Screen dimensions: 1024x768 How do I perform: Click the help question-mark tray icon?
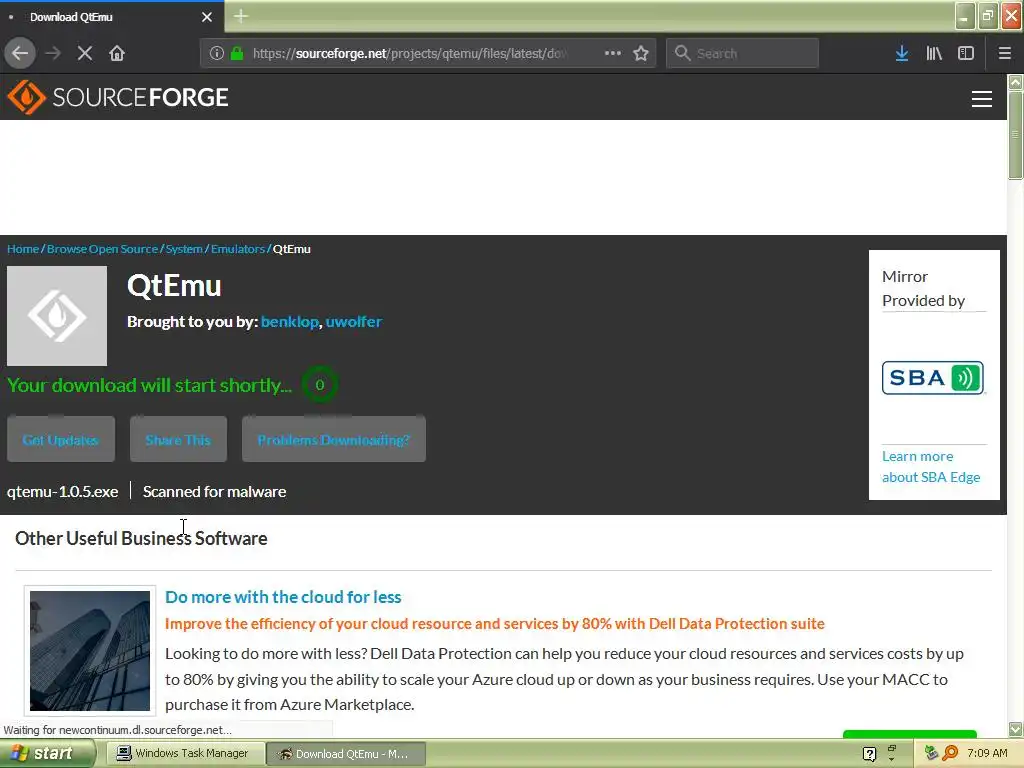point(869,754)
